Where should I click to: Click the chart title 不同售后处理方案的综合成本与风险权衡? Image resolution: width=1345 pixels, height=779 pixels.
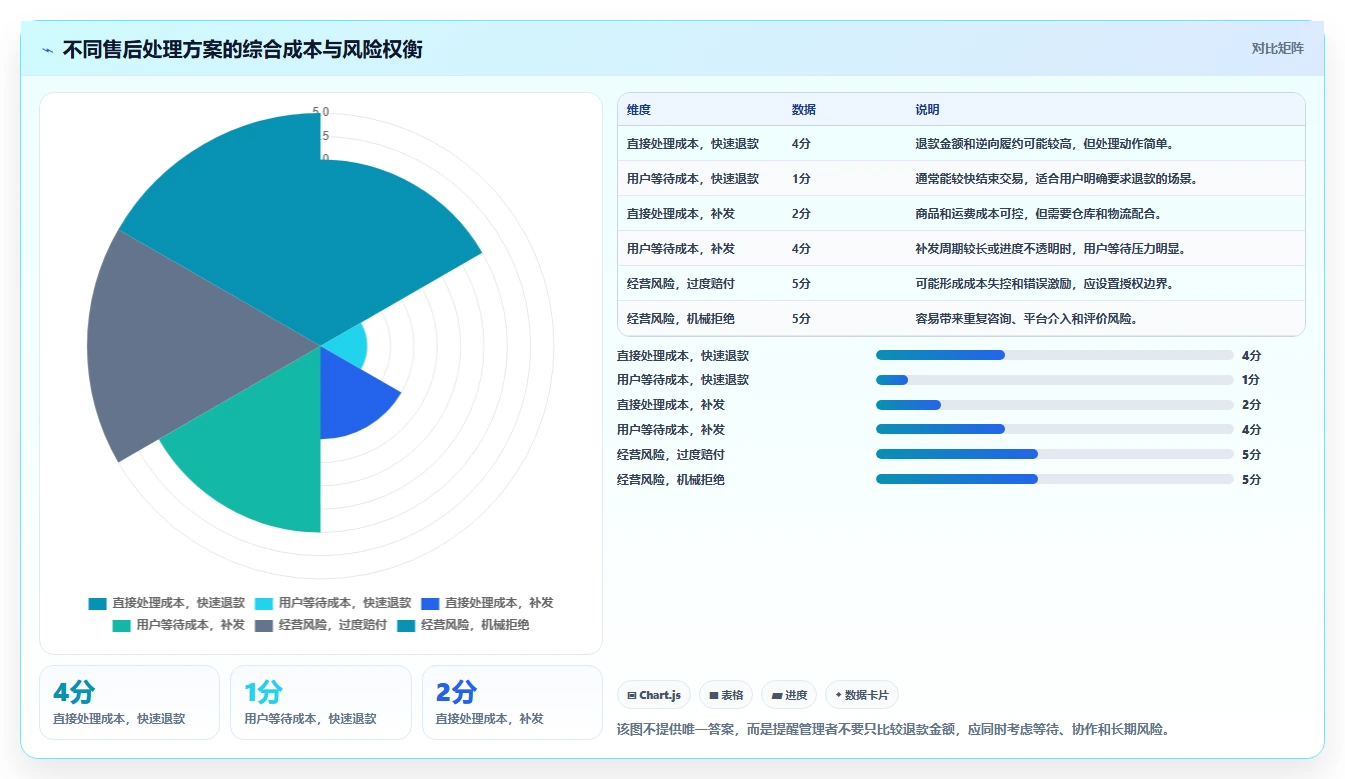coord(242,49)
